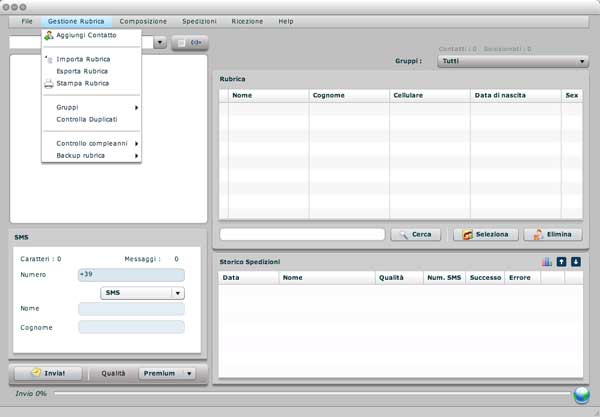Click the button with the arrows icon beside top combo box
This screenshot has height=417, width=600.
[191, 43]
